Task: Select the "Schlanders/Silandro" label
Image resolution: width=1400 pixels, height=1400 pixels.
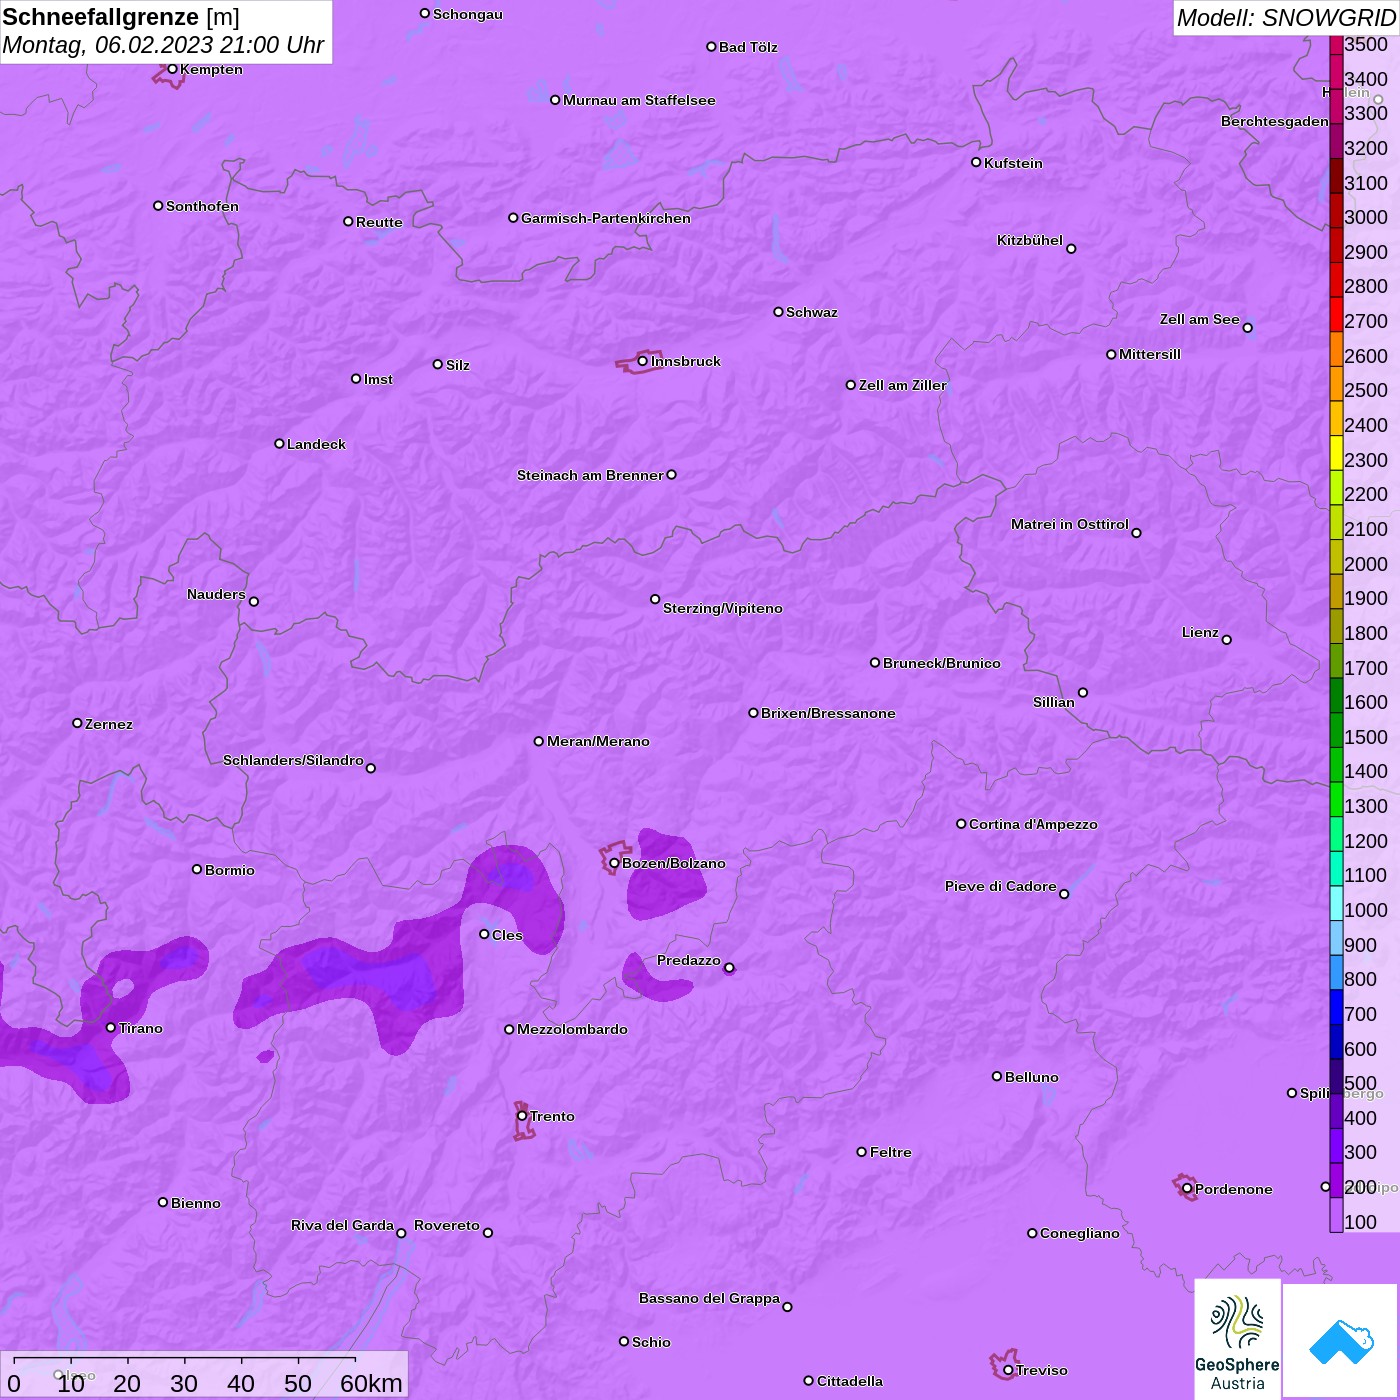Action: tap(293, 760)
